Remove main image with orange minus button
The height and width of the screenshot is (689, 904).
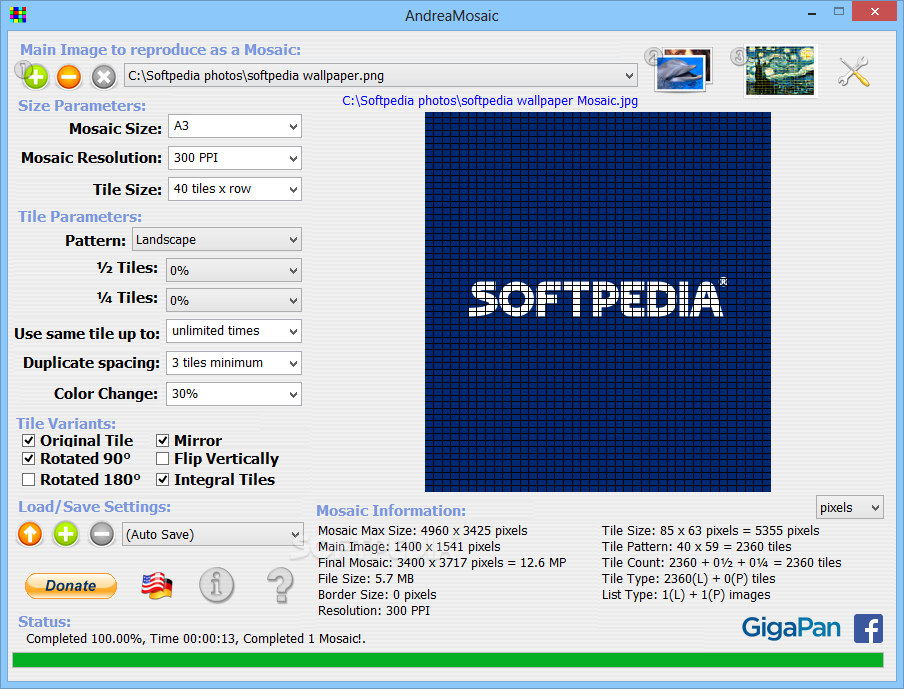click(69, 77)
